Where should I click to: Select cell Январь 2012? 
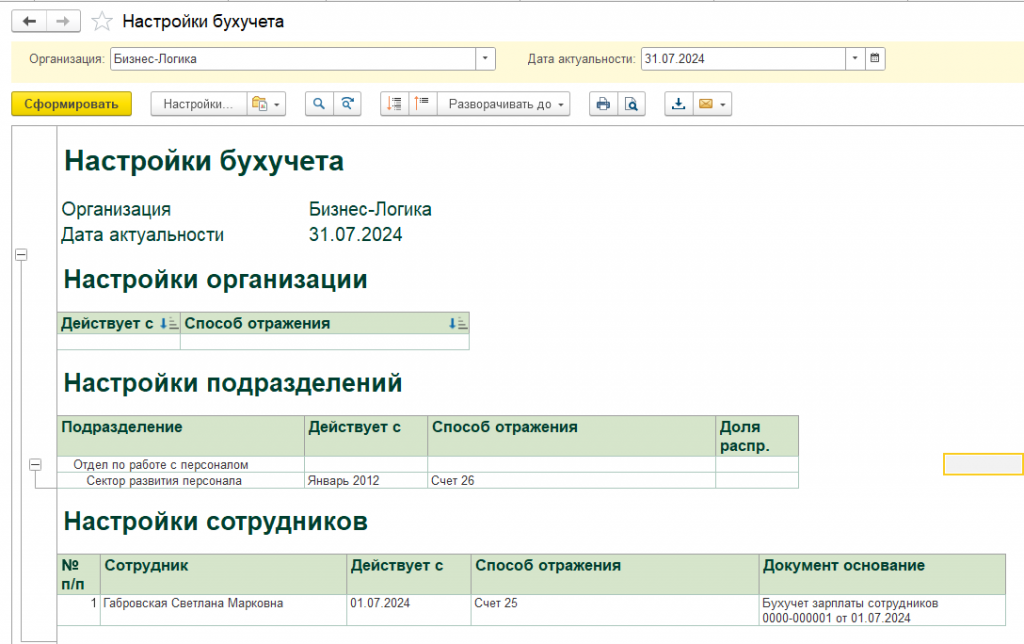coord(366,481)
